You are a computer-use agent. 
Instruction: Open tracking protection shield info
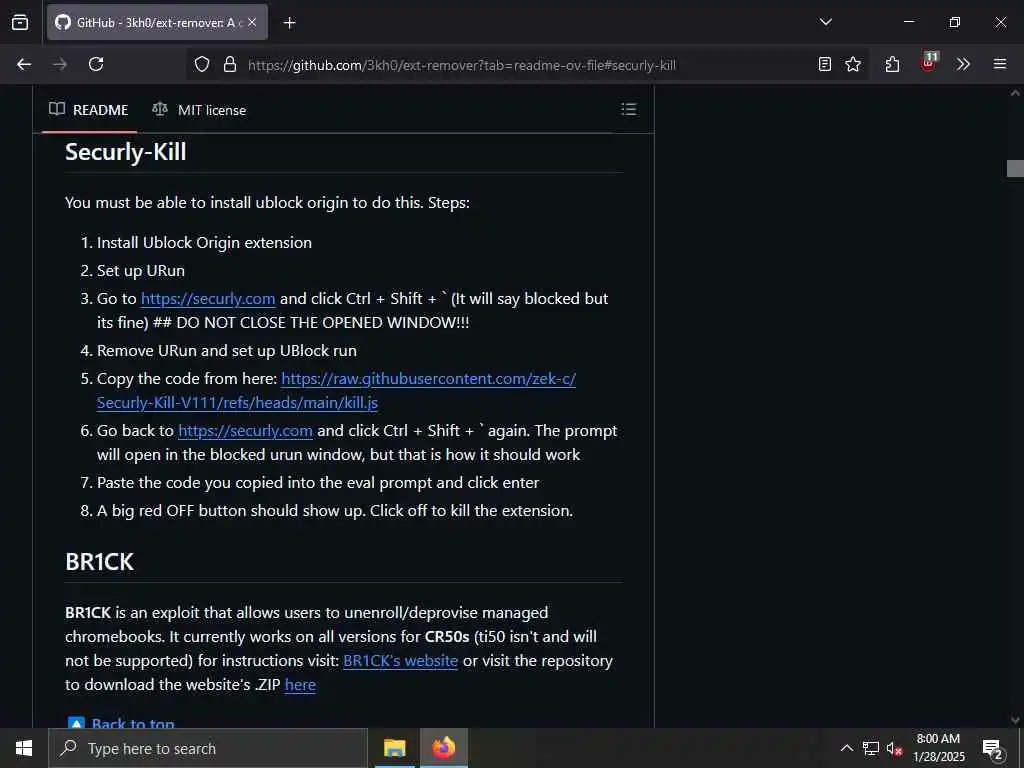[202, 64]
